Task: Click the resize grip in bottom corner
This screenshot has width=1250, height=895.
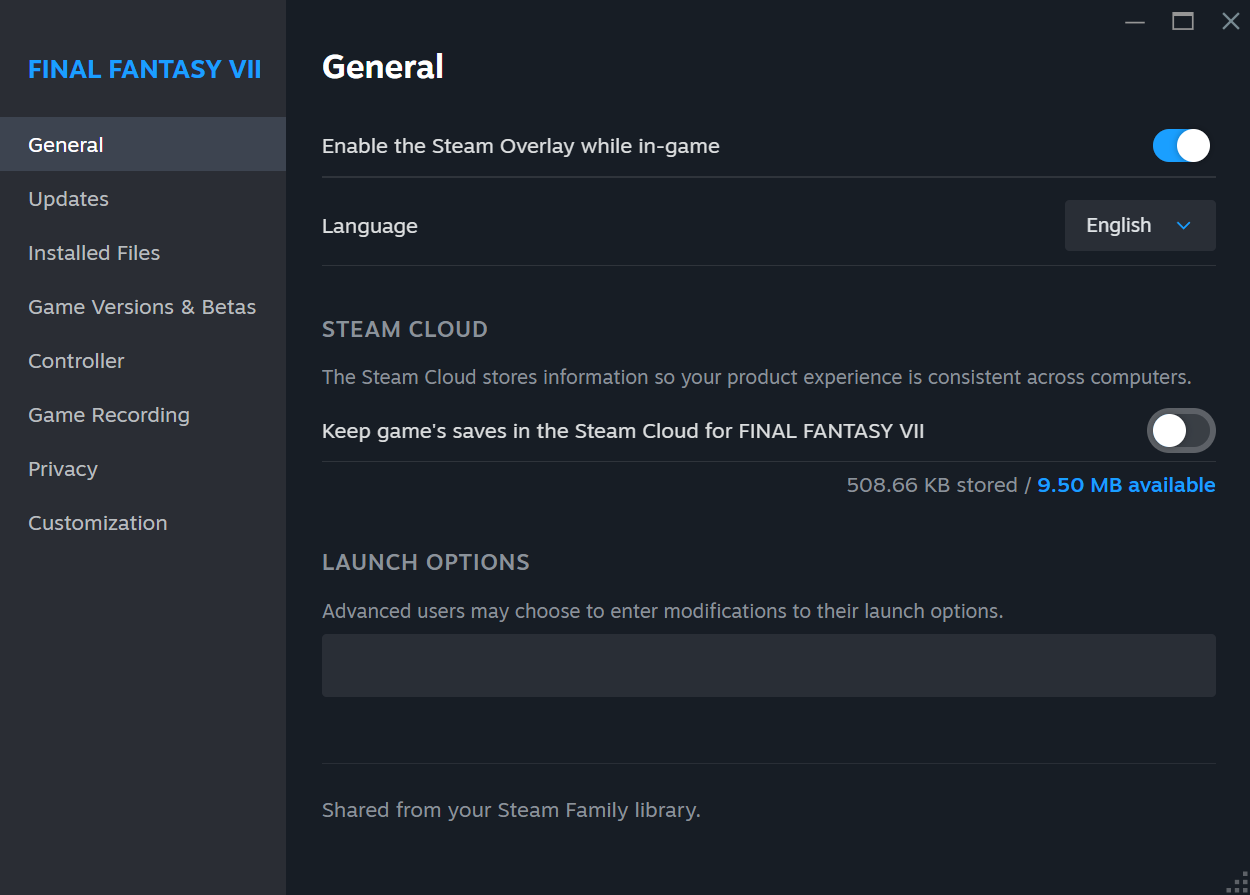Action: 1237,882
